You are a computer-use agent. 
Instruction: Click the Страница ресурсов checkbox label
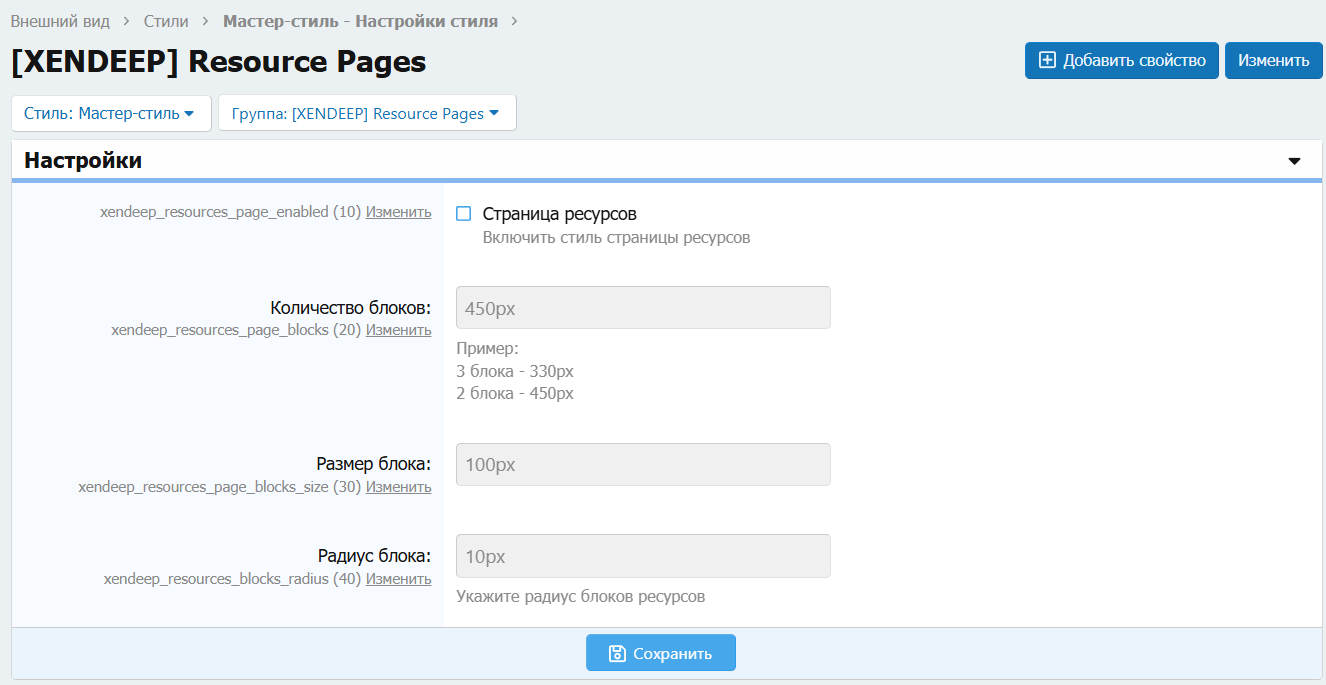click(559, 214)
